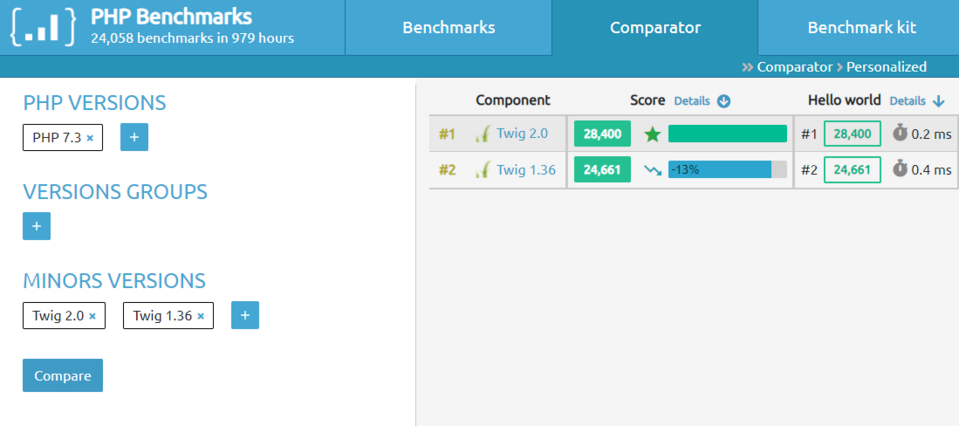The image size is (959, 426).
Task: Click the Score sort circled arrow icon
Action: click(724, 101)
